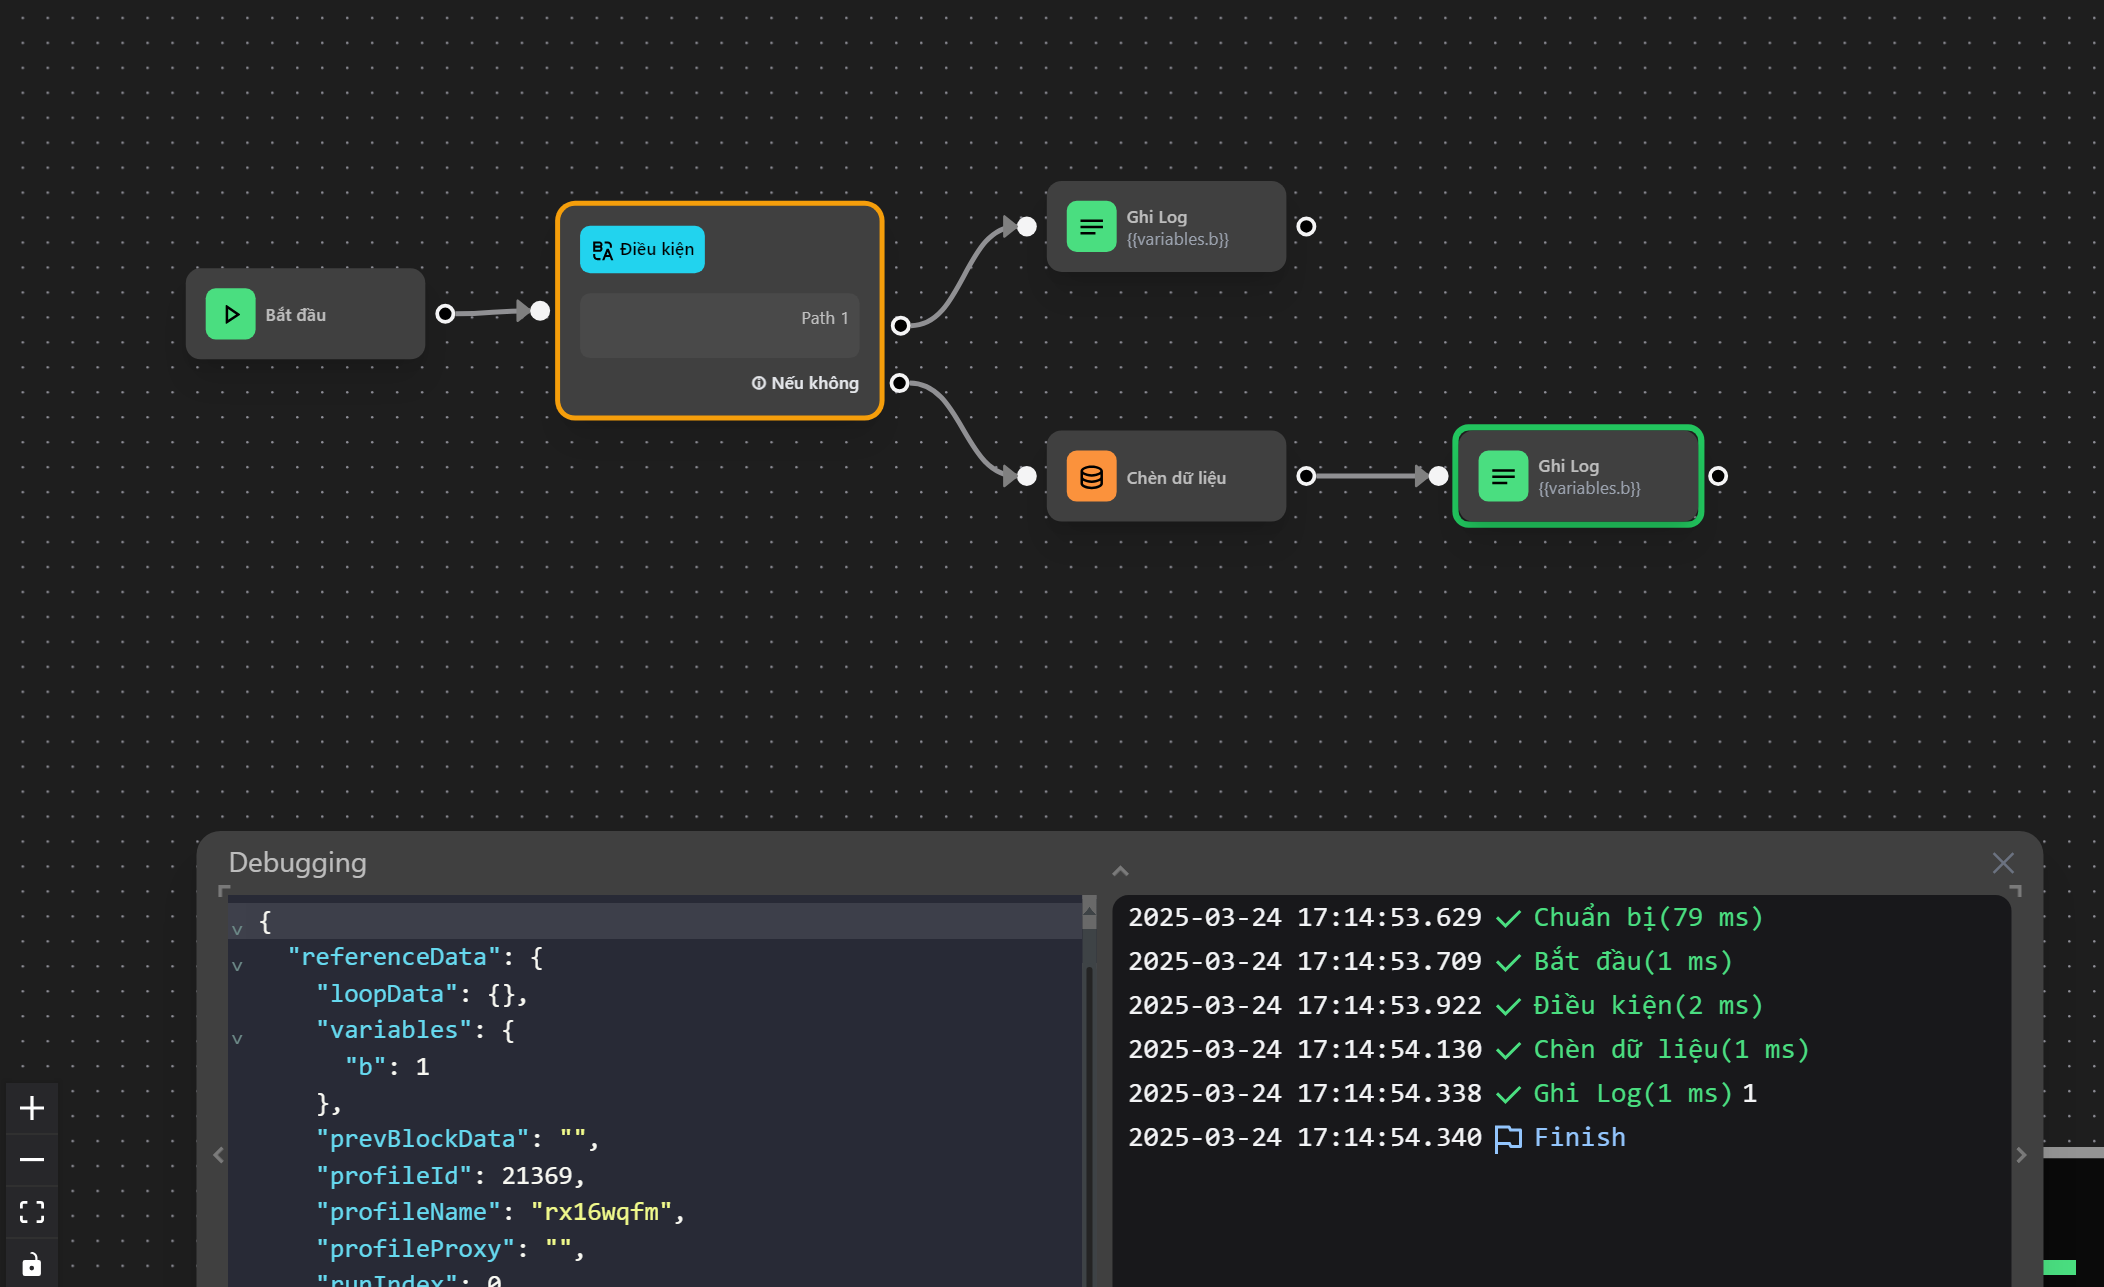Zoom out using the minus icon
Viewport: 2104px width, 1287px height.
(x=32, y=1159)
